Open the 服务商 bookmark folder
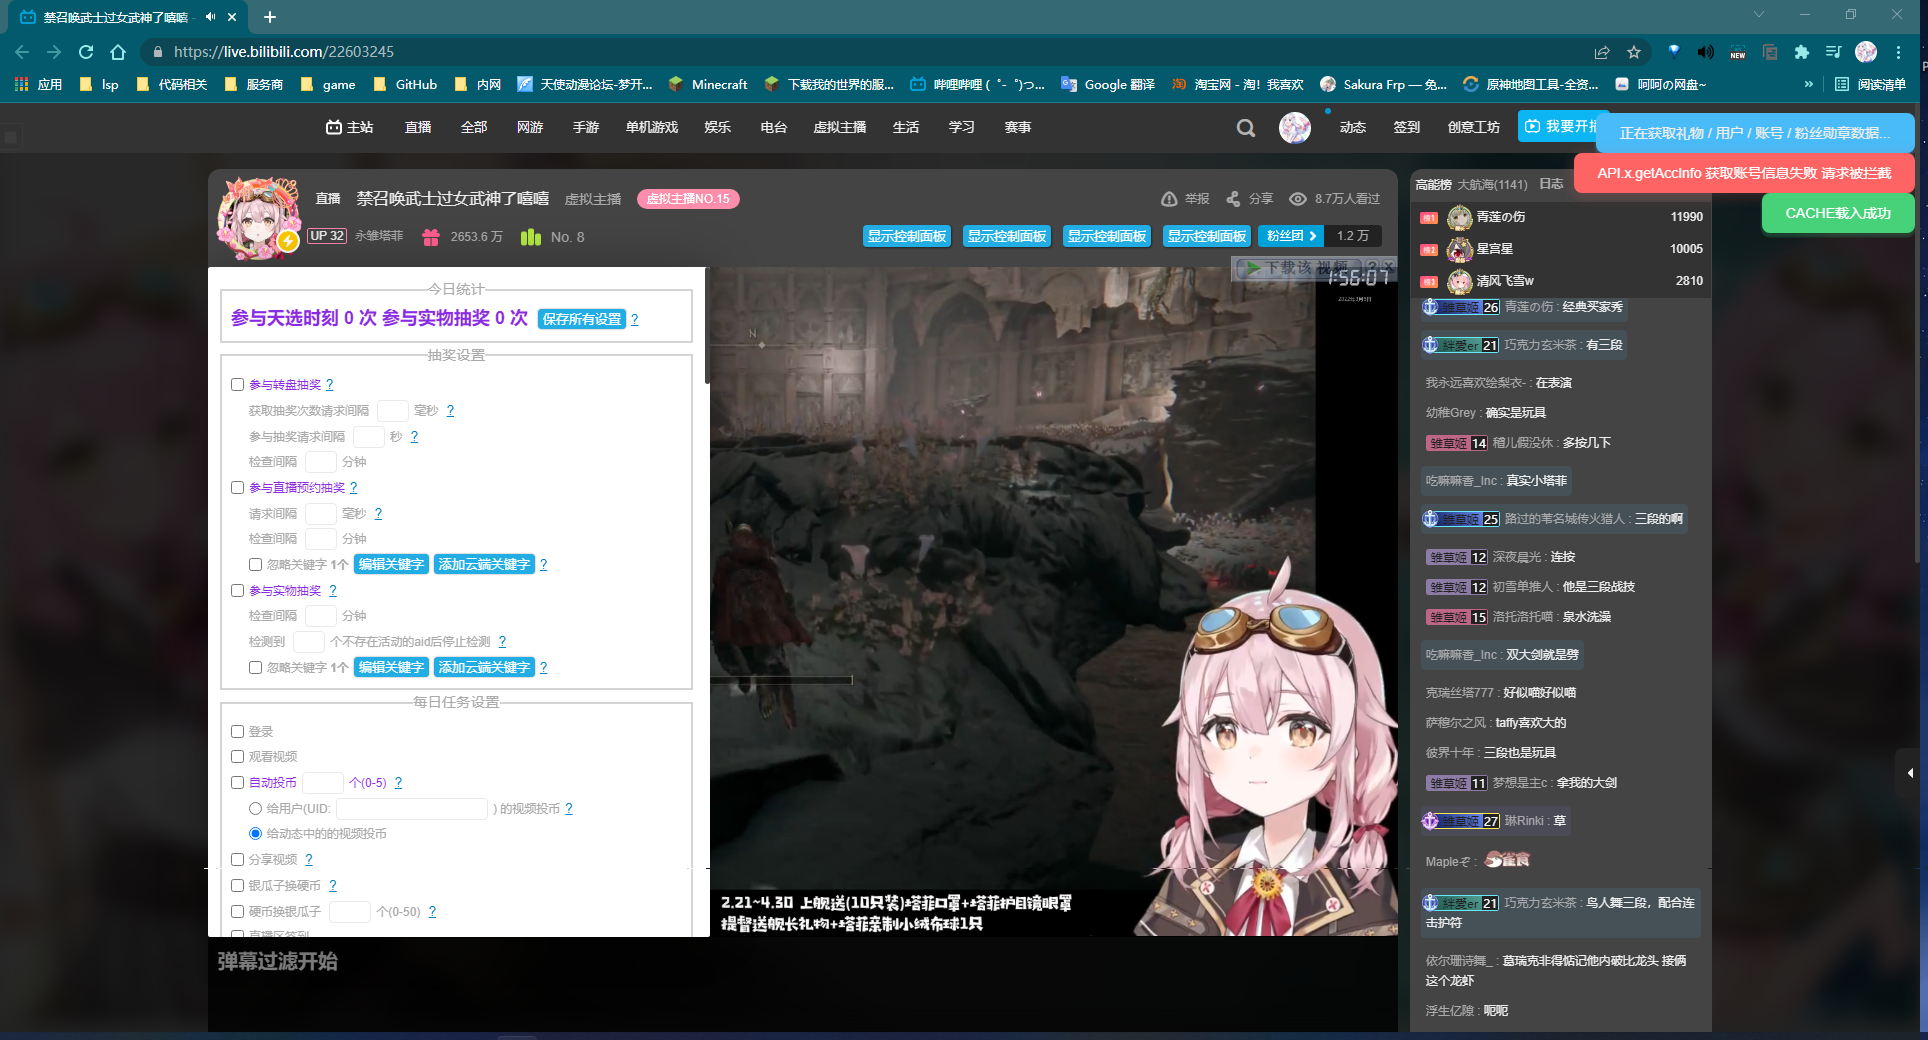Viewport: 1928px width, 1040px height. tap(254, 85)
